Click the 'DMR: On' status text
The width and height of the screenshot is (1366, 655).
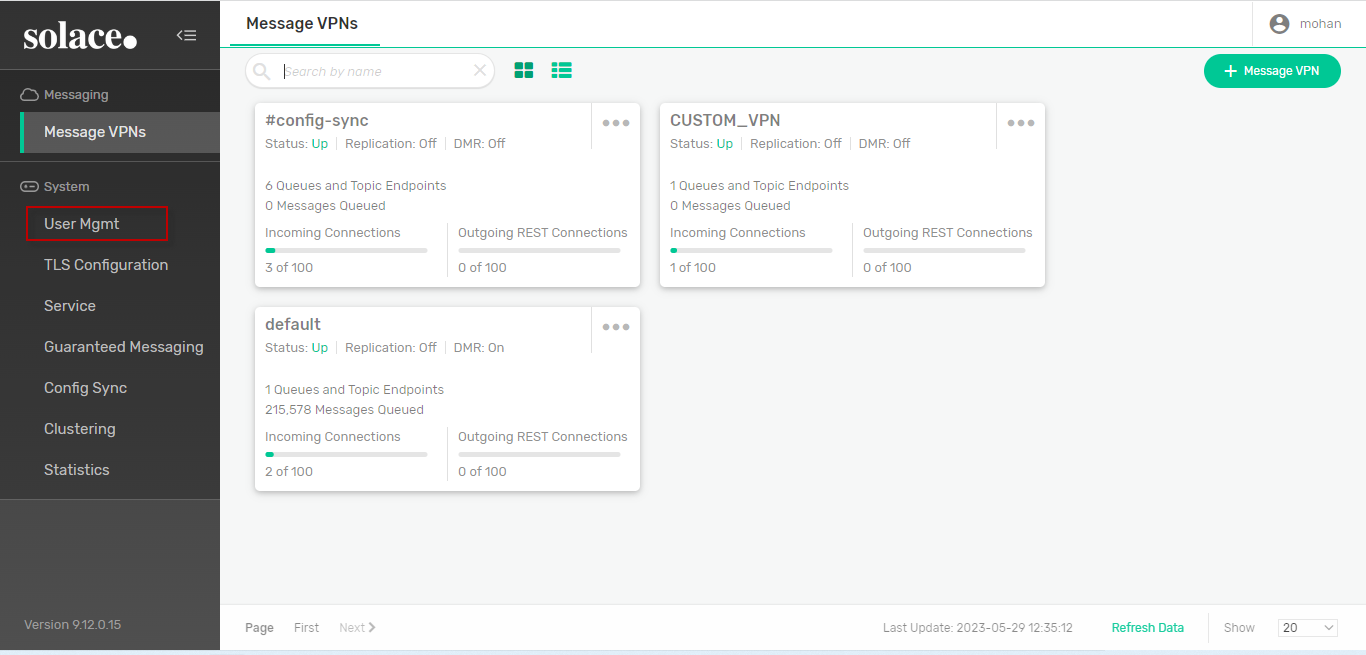(479, 348)
